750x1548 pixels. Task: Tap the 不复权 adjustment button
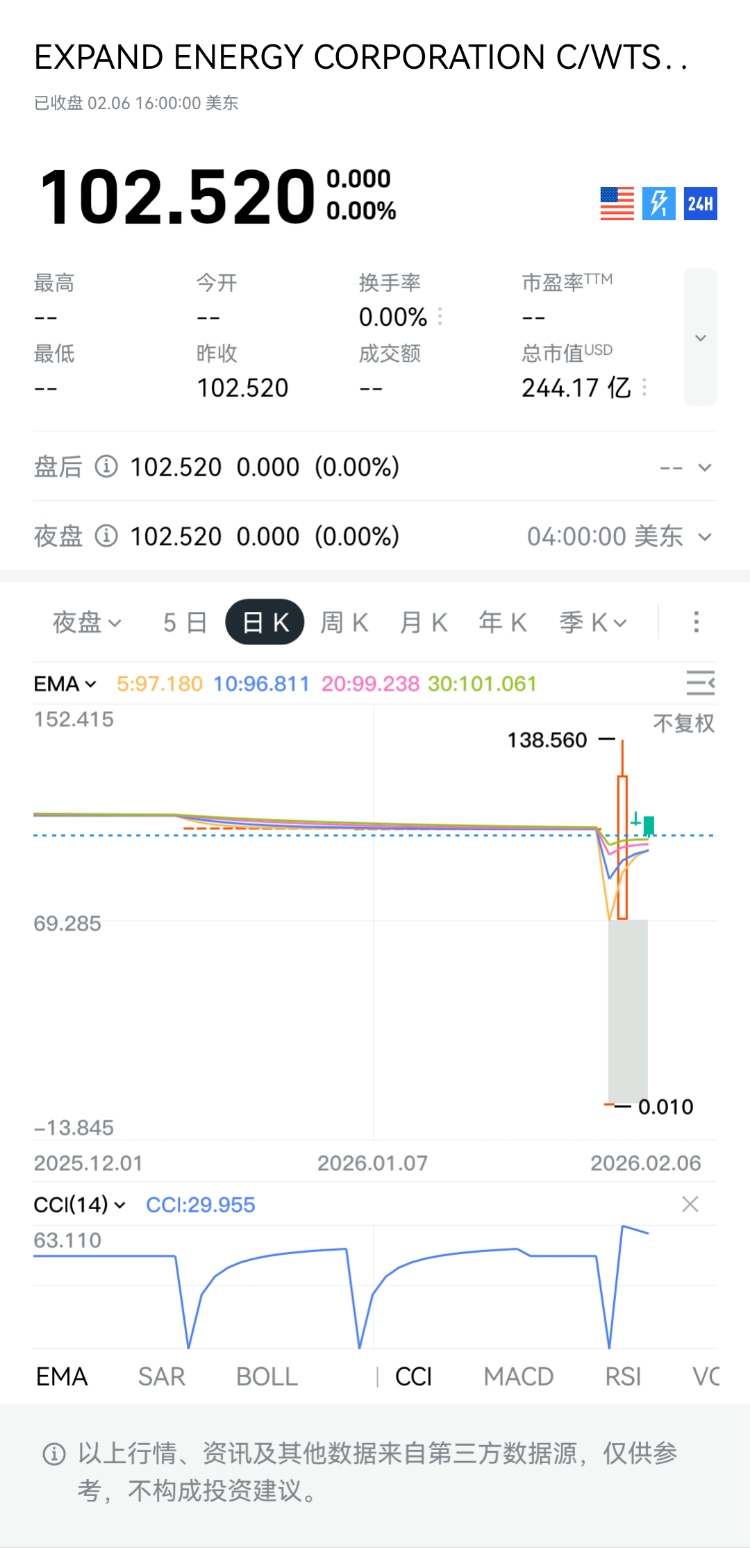pyautogui.click(x=684, y=724)
